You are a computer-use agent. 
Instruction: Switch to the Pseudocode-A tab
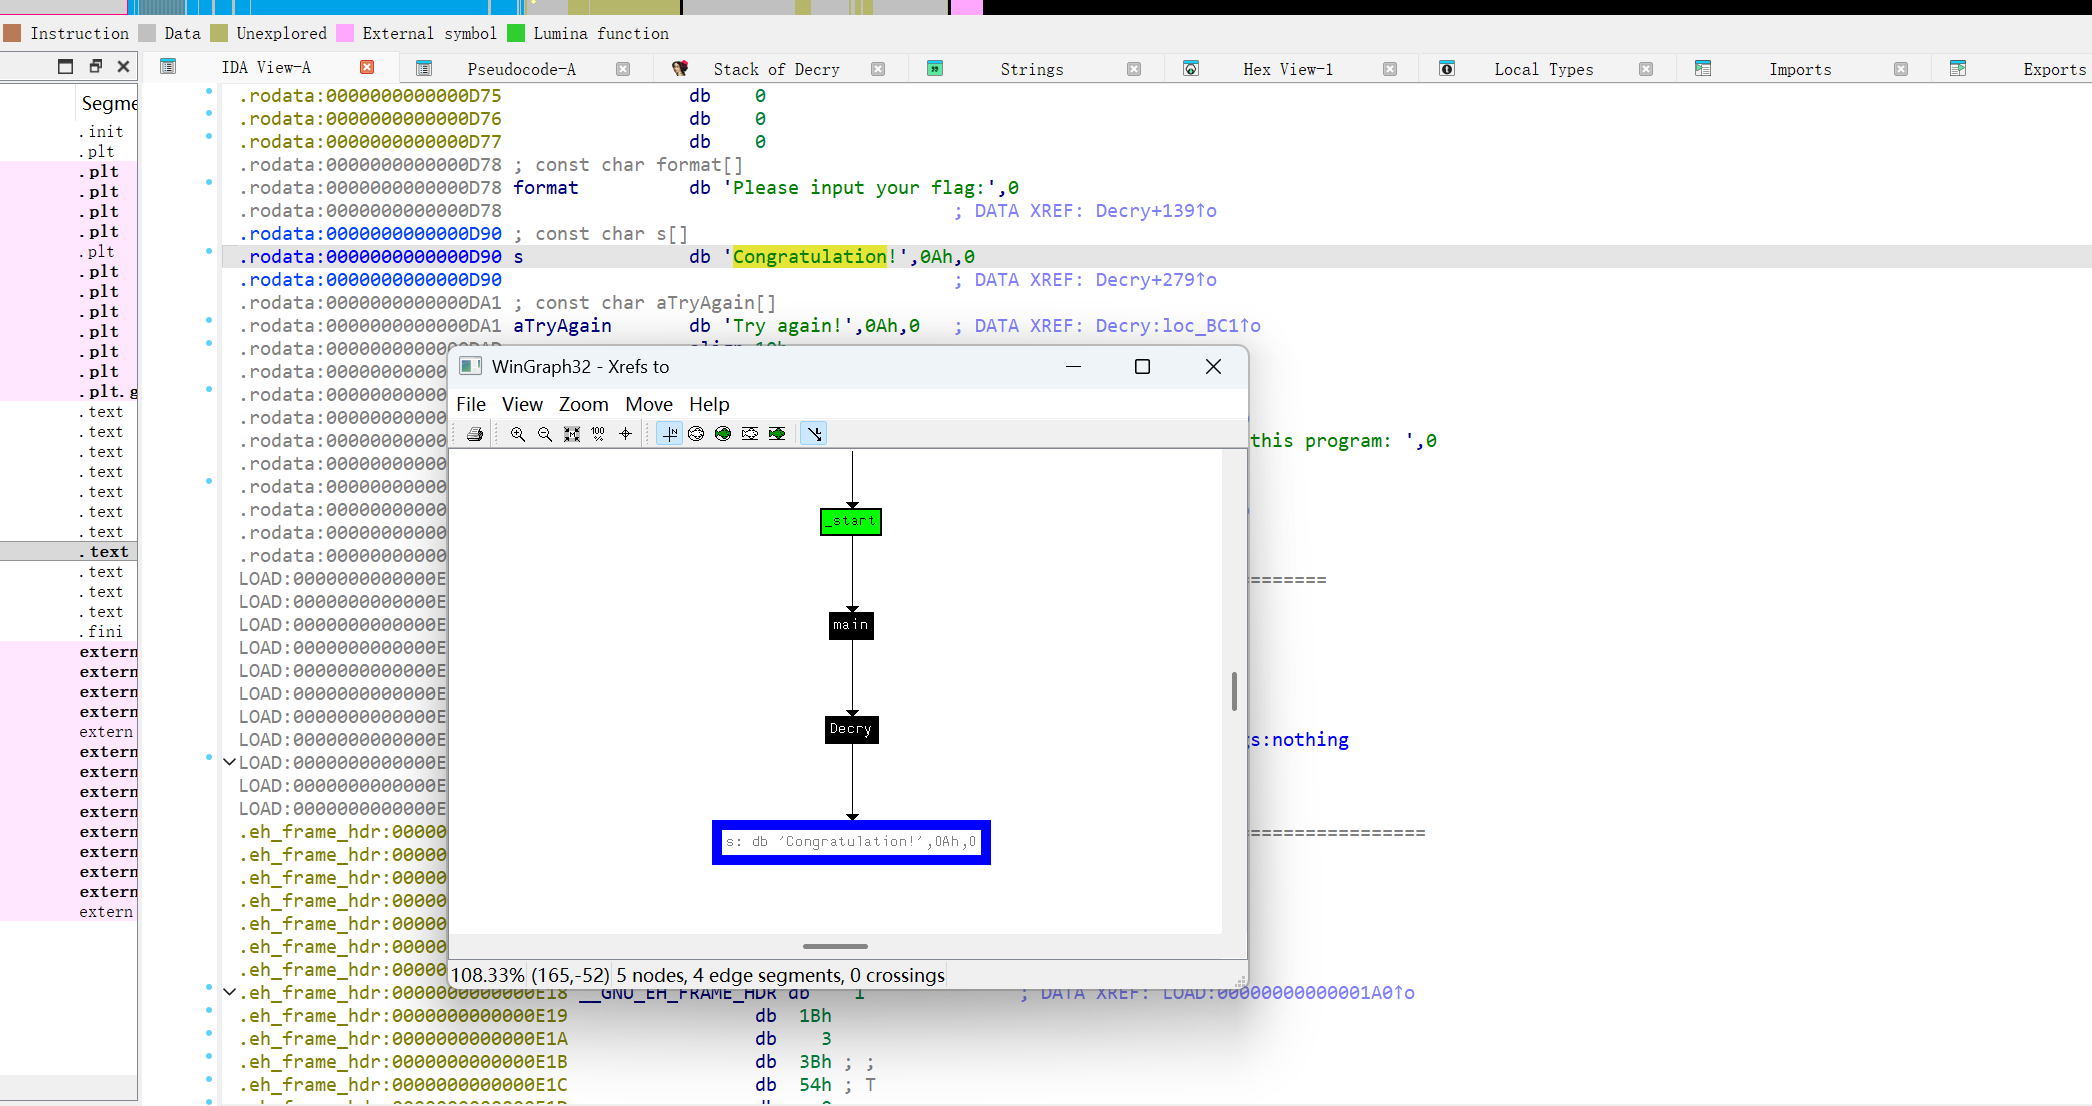[x=521, y=69]
